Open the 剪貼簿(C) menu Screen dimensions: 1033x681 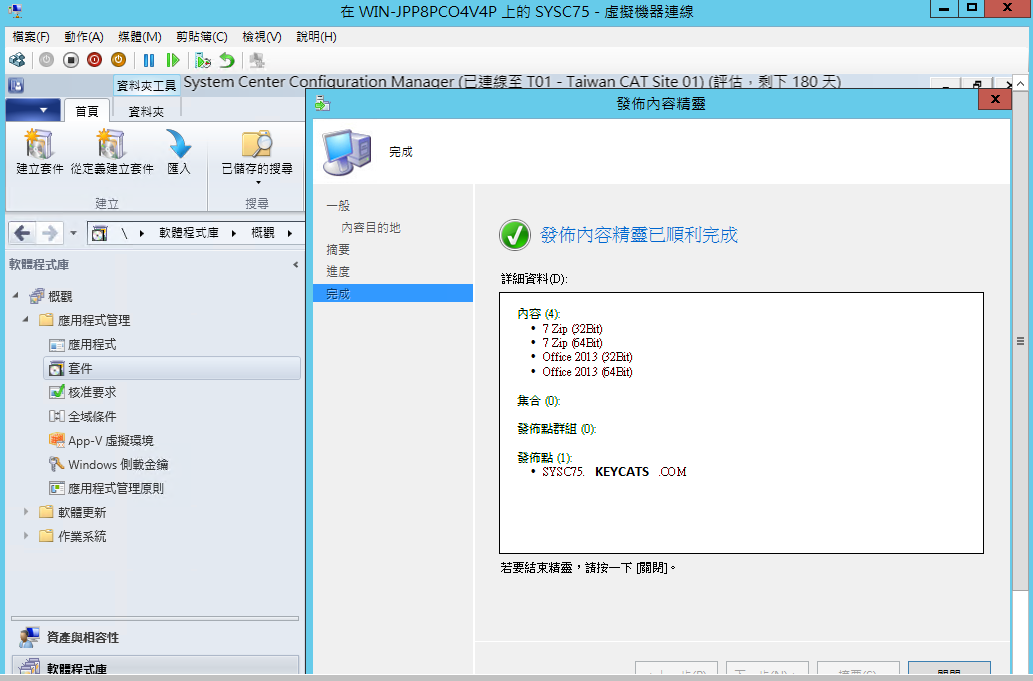[x=202, y=37]
